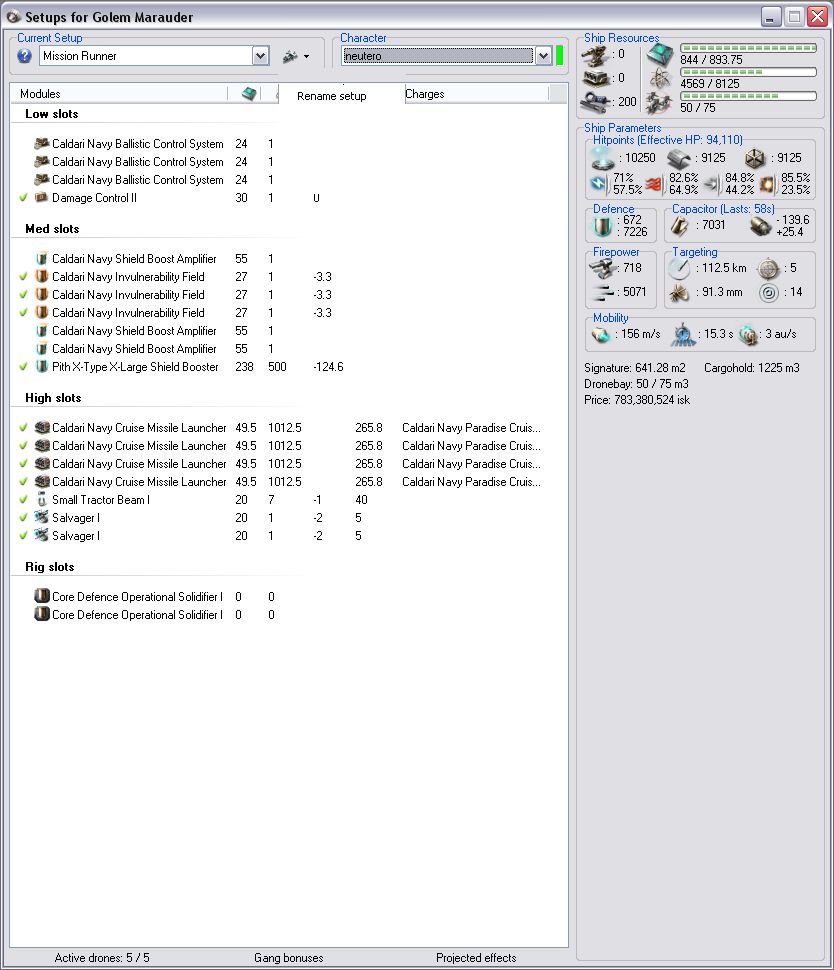Image resolution: width=834 pixels, height=970 pixels.
Task: Click the drone bandwidth bar 50 / 75
Action: pos(748,96)
